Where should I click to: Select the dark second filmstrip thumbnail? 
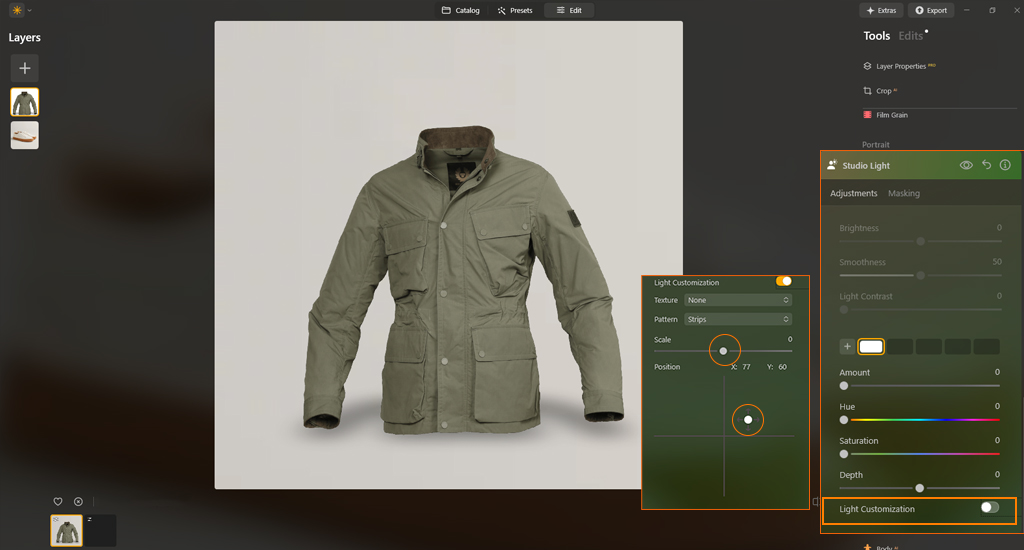click(100, 530)
